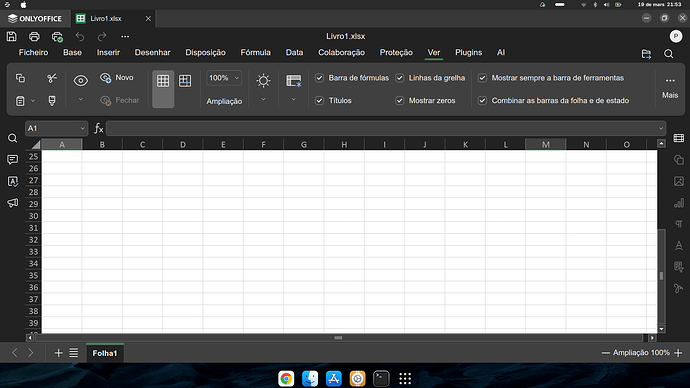Open feedback megaphone icon in left sidebar

[x=12, y=202]
